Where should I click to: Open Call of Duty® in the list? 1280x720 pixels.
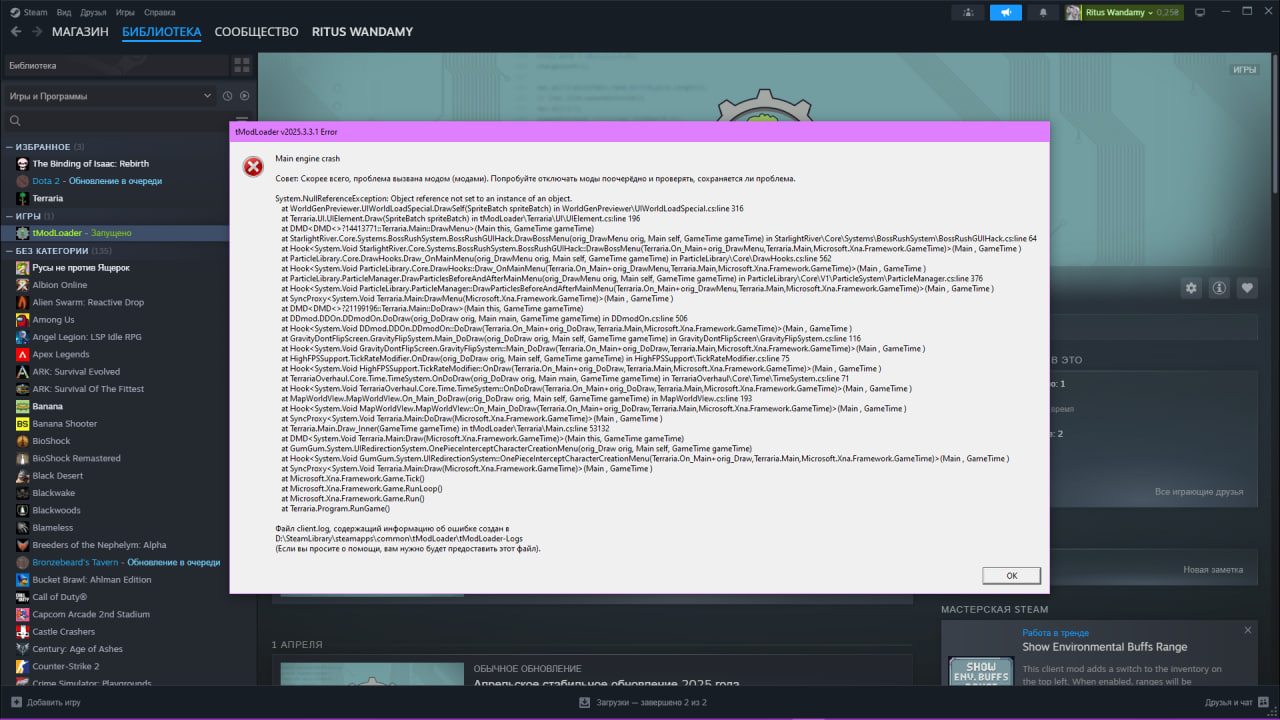(x=59, y=597)
